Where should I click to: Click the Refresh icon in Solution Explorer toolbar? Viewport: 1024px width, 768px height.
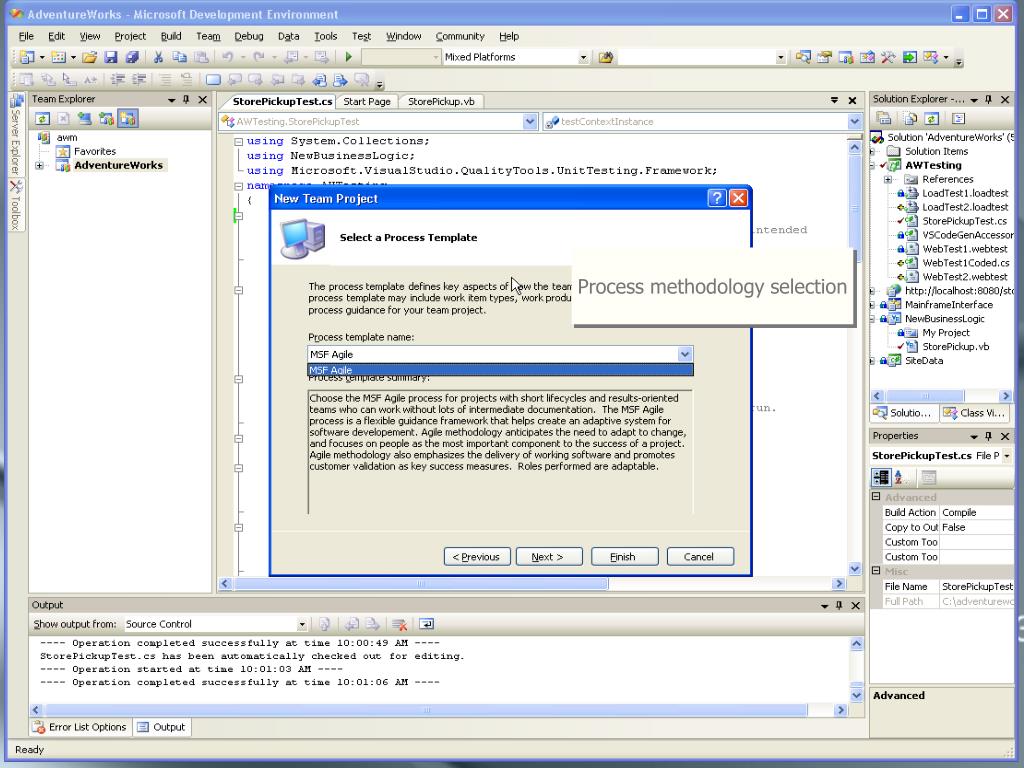(931, 119)
